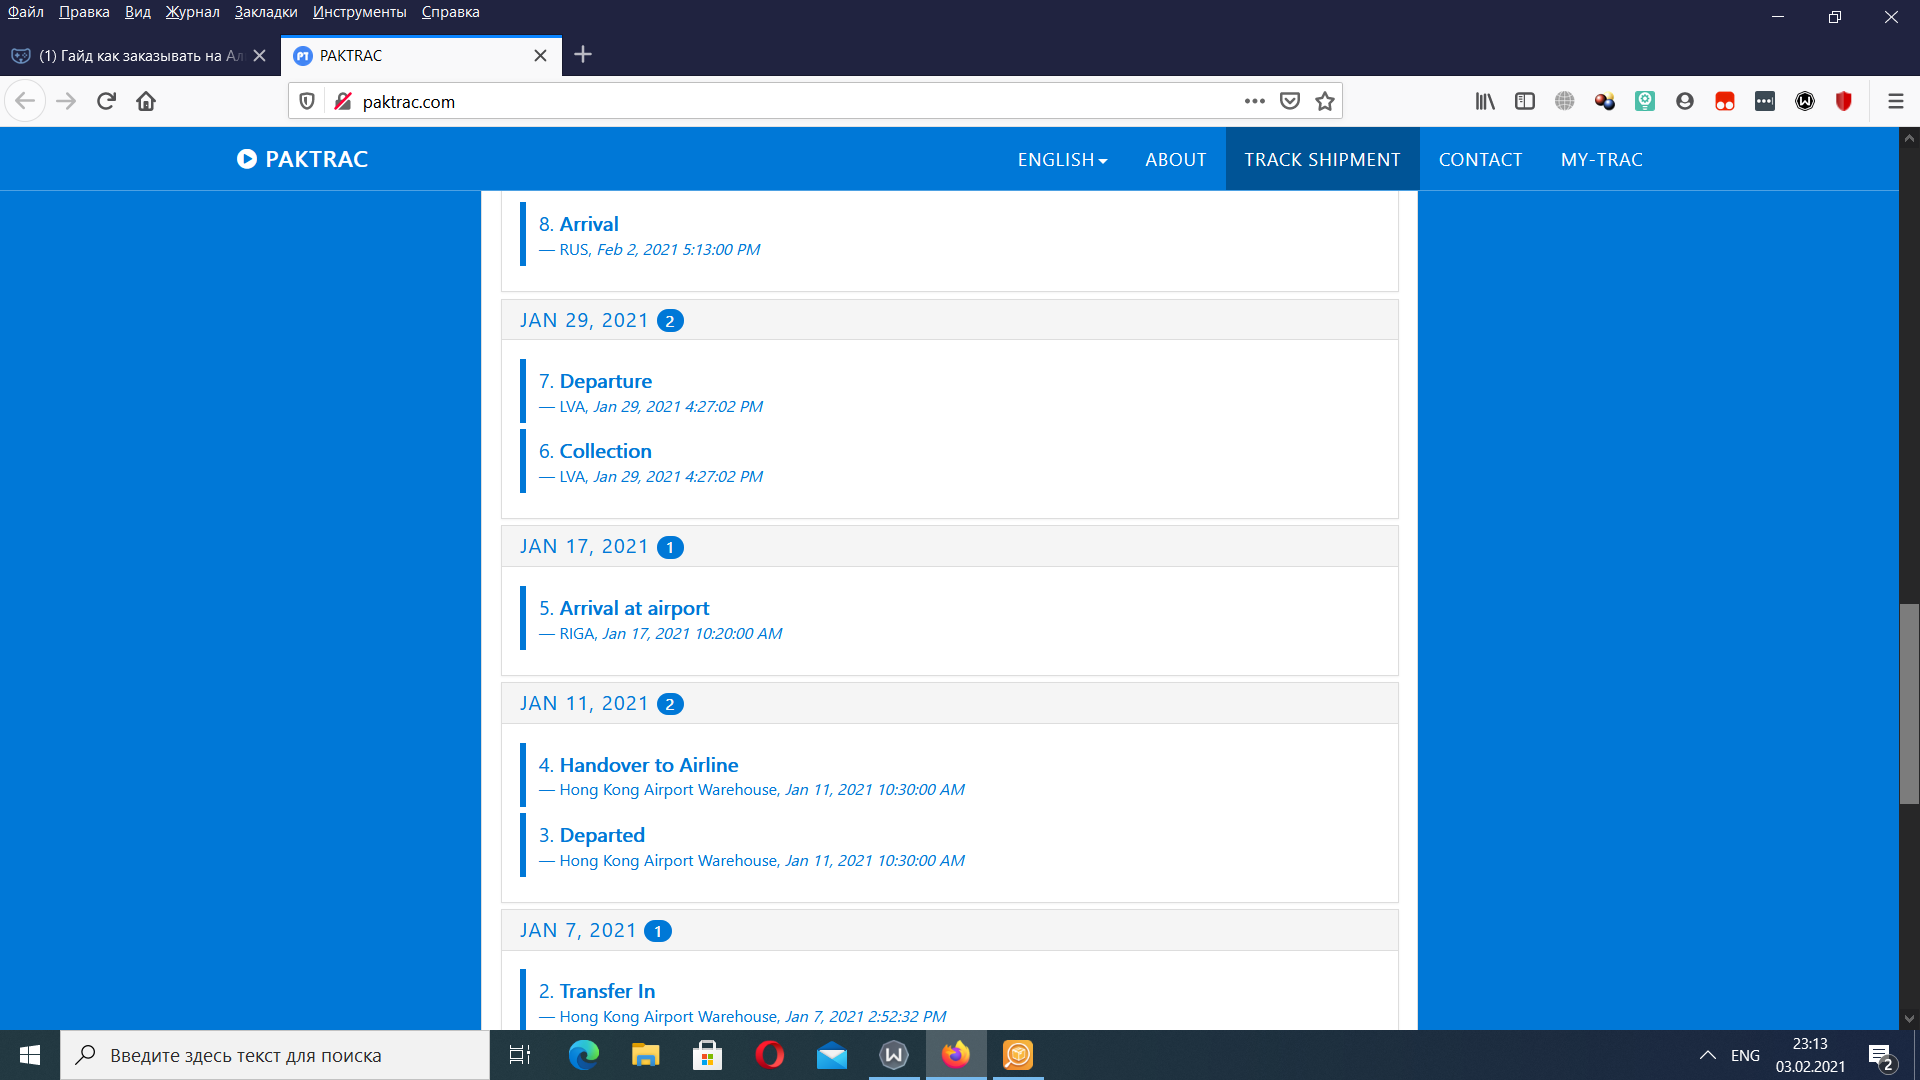The image size is (1920, 1080).
Task: Open MY-TRAC
Action: [1601, 159]
